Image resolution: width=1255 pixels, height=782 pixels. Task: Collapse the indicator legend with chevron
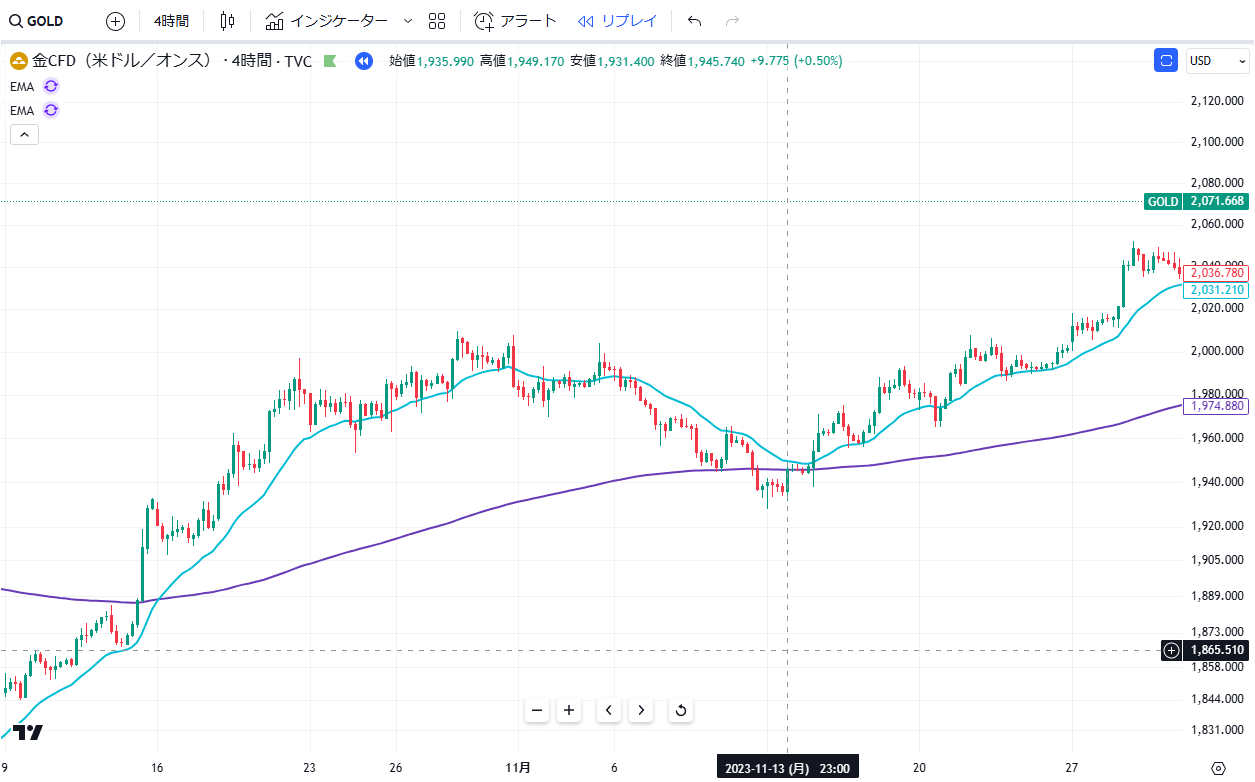tap(24, 135)
